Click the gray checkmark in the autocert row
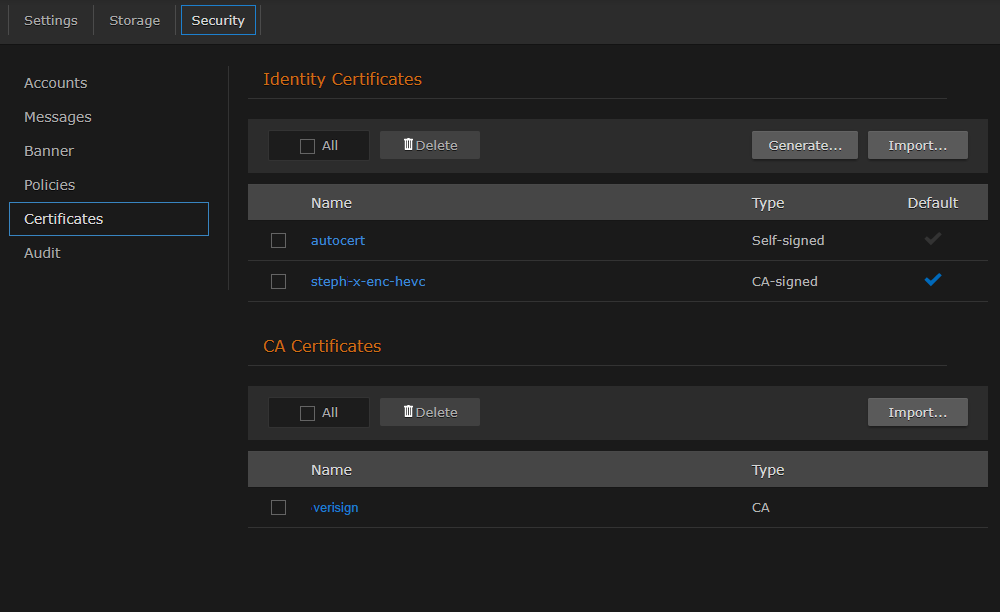Image resolution: width=1000 pixels, height=612 pixels. click(x=932, y=240)
